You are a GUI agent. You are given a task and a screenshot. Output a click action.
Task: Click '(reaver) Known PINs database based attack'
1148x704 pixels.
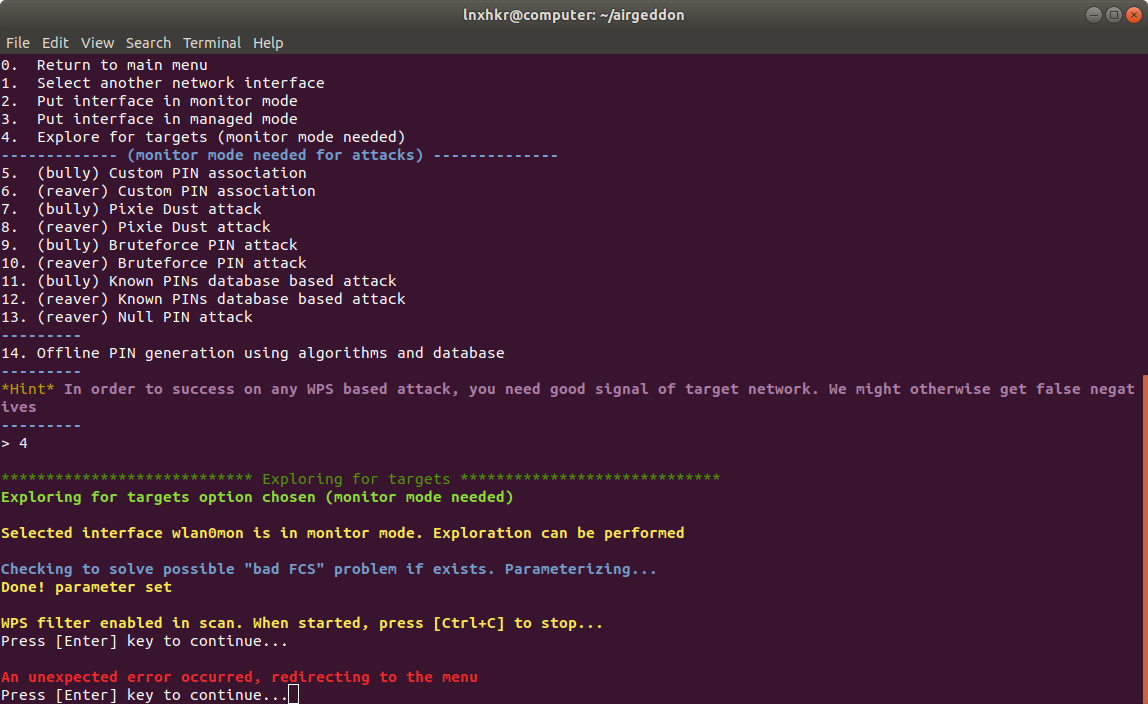click(204, 299)
